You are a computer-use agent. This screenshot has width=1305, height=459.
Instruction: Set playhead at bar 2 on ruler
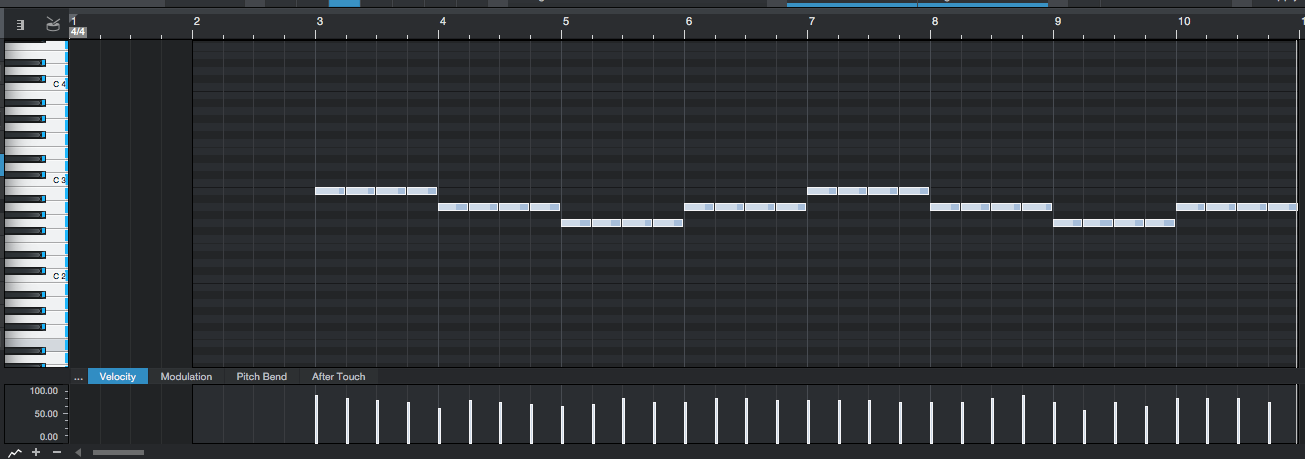(196, 21)
